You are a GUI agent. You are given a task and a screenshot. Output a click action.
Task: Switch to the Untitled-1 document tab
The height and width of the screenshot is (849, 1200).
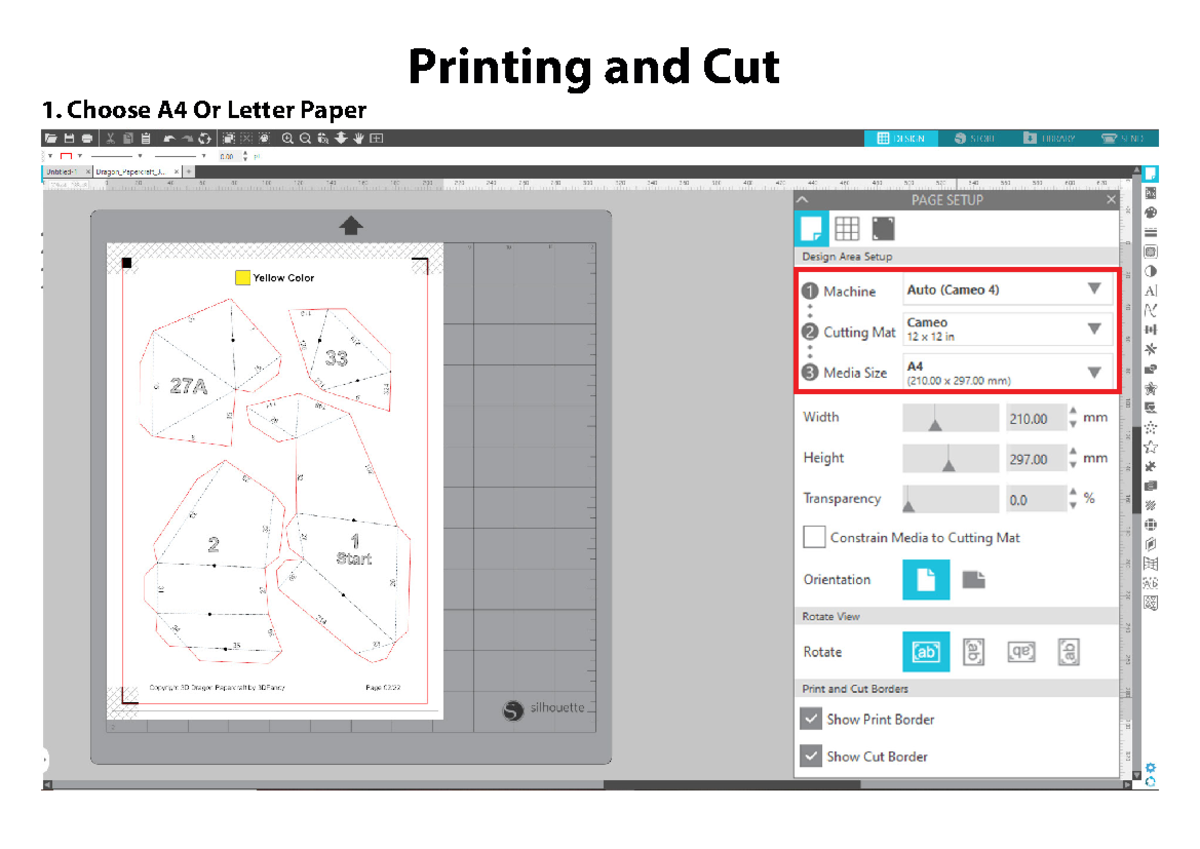pos(63,172)
